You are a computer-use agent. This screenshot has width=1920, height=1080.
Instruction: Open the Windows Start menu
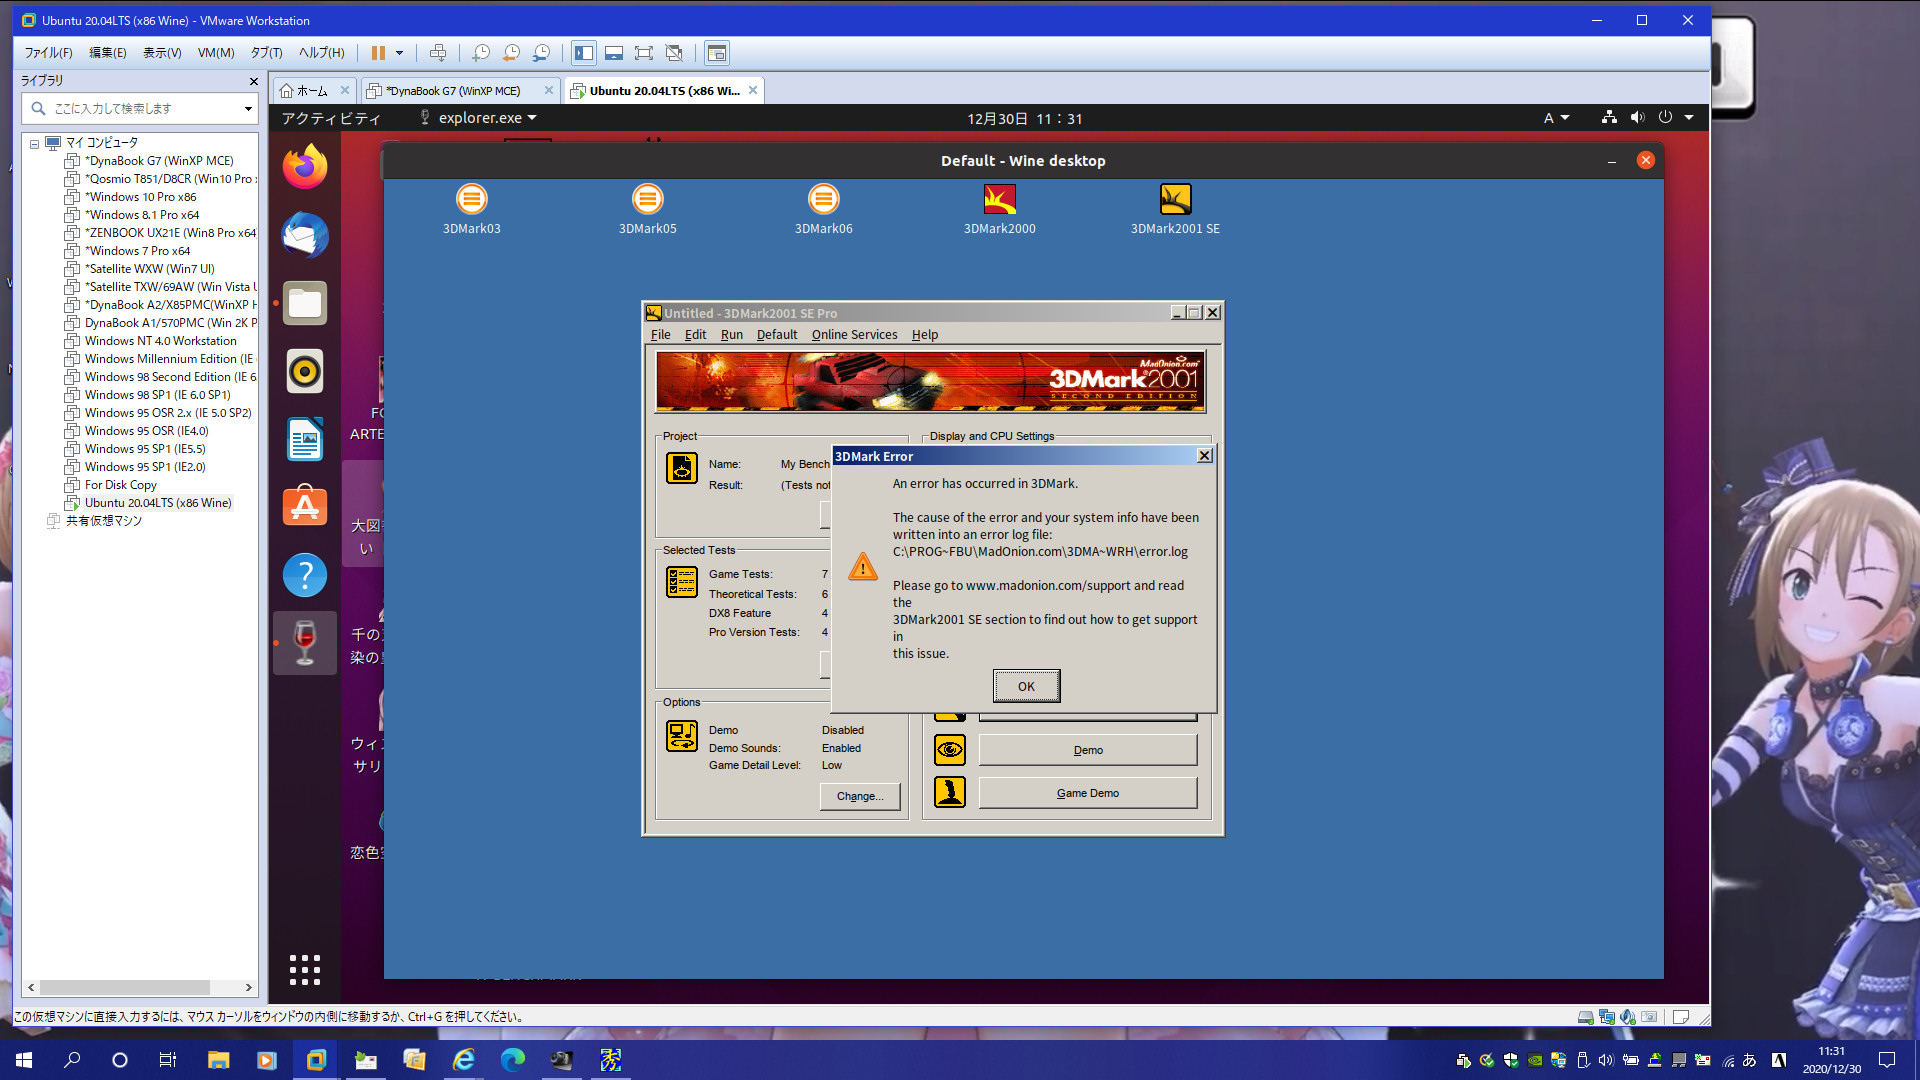pos(24,1060)
